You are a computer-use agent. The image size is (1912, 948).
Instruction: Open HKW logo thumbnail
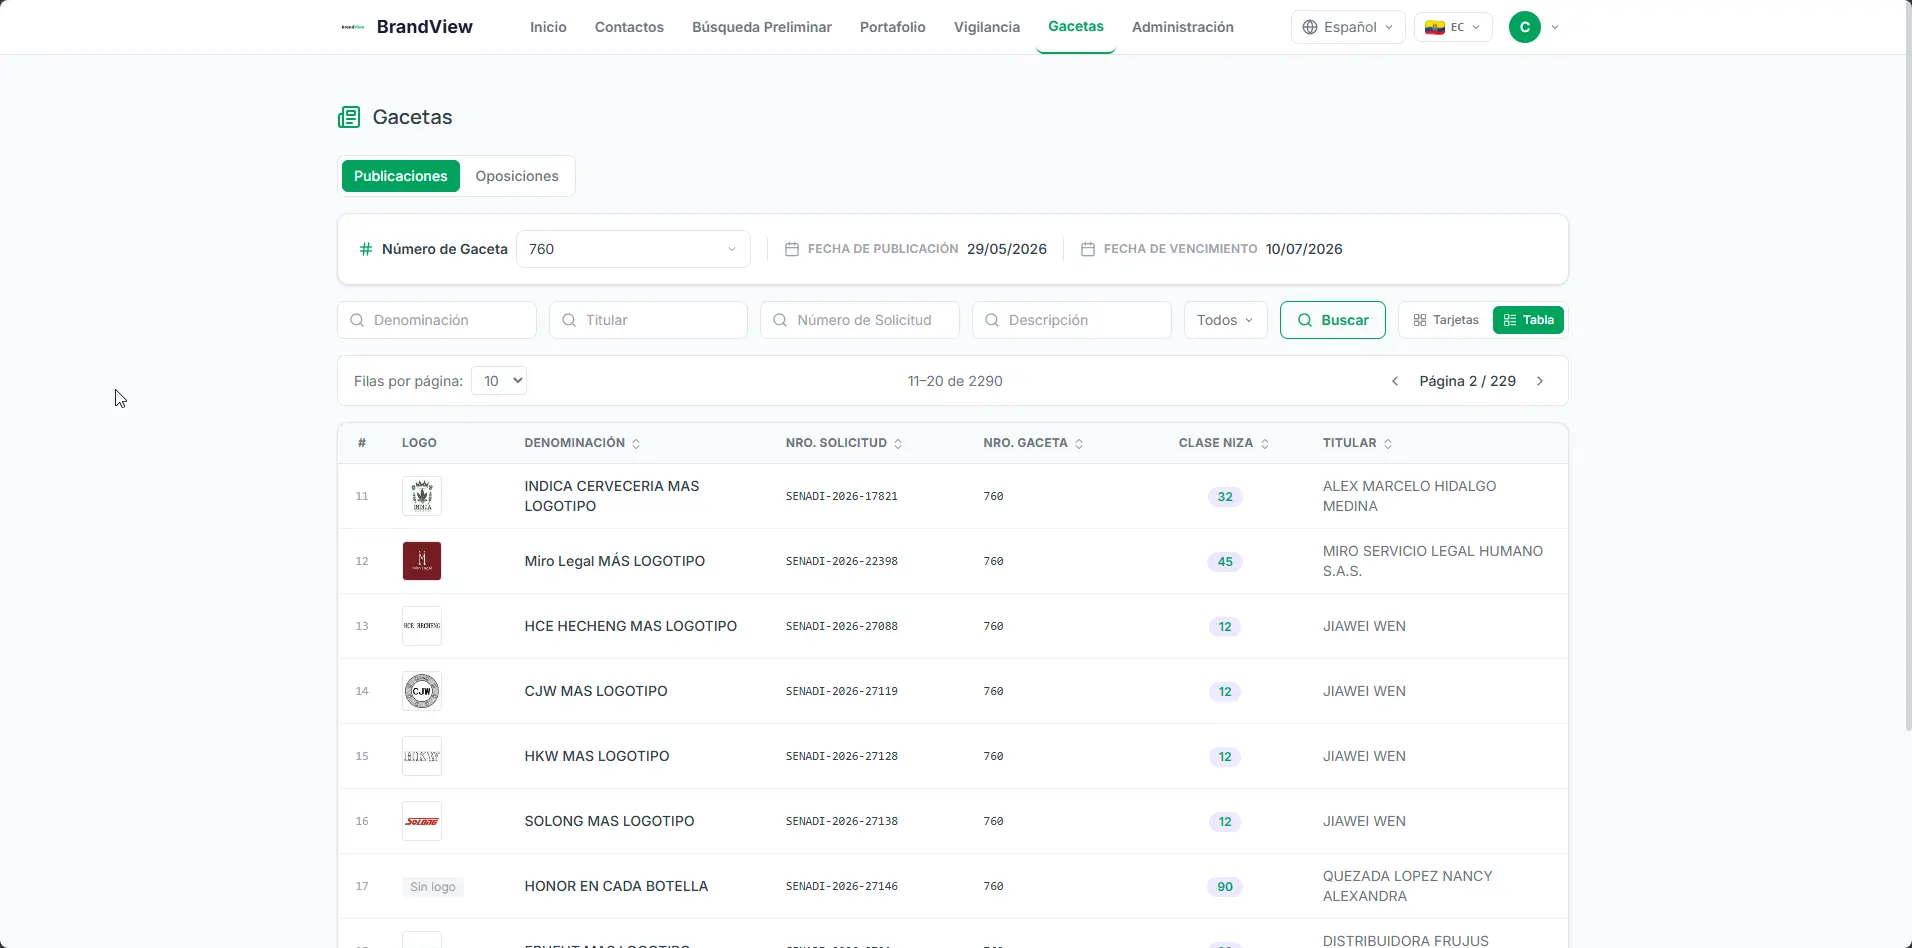[x=422, y=756]
